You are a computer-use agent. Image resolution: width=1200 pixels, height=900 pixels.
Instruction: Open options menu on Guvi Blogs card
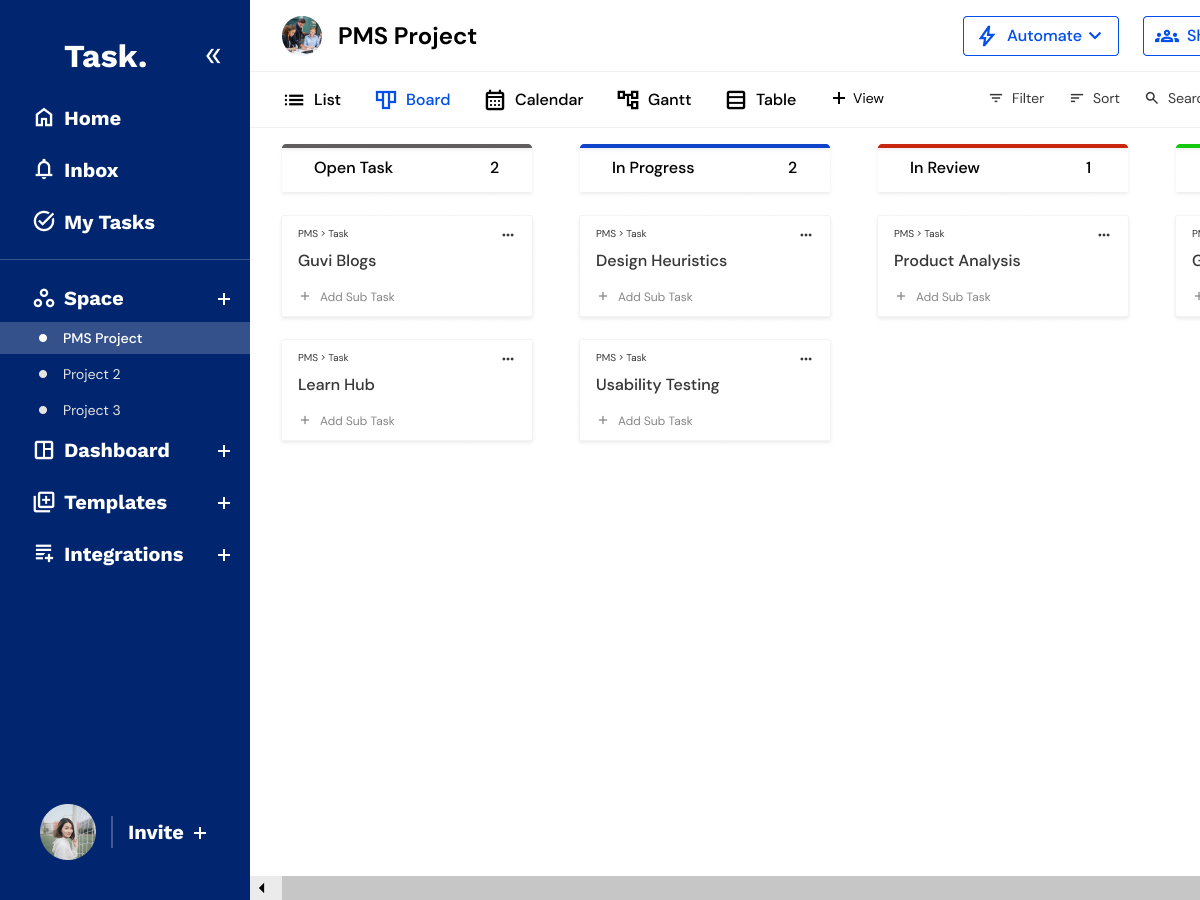click(507, 234)
